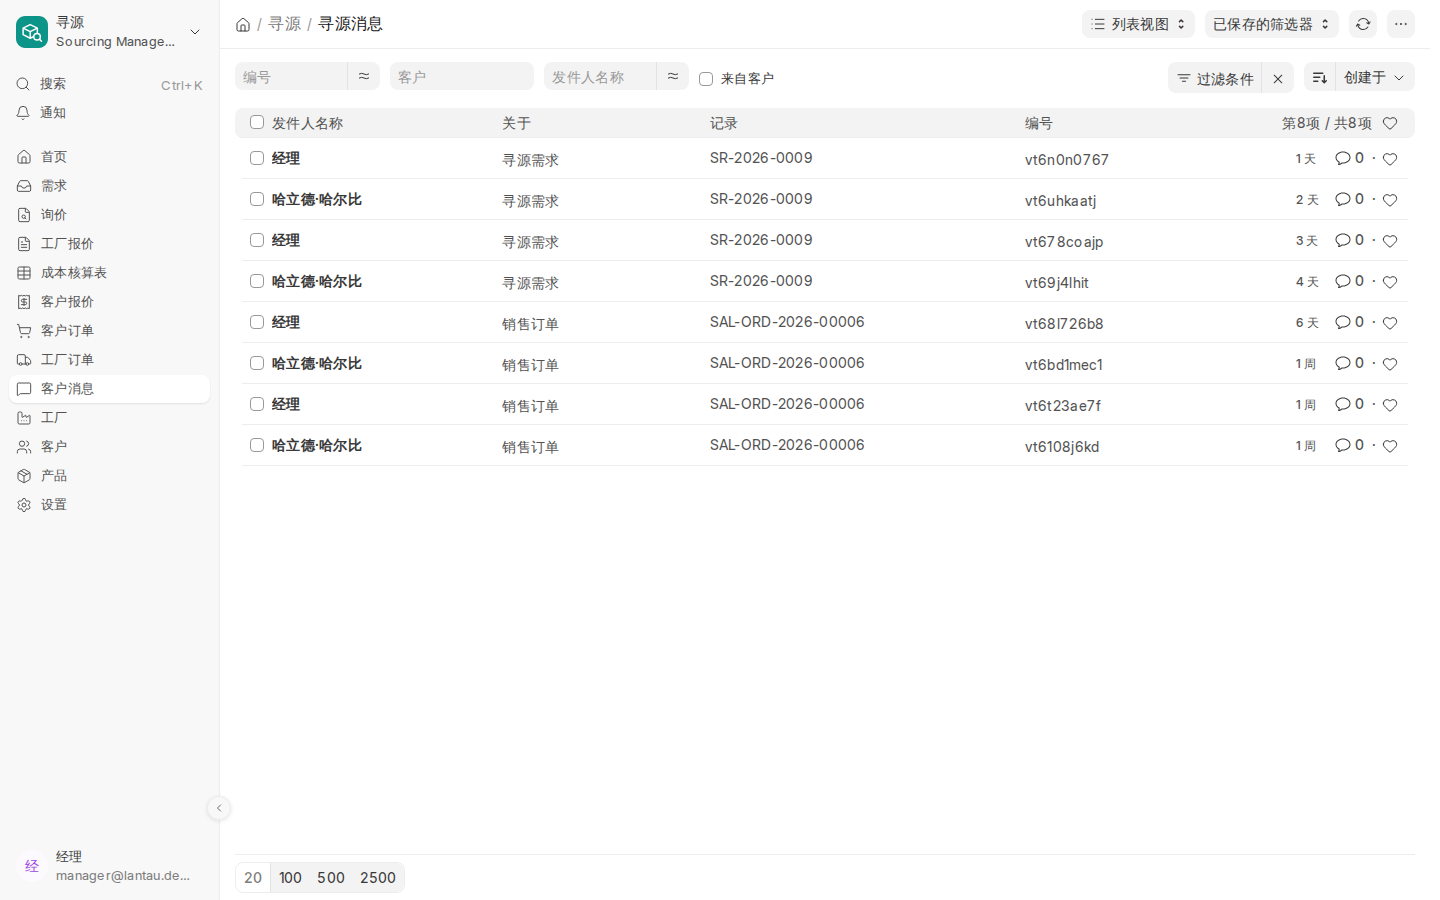This screenshot has height=900, width=1440.
Task: Change the 发件人名称 filter operator (≈)
Action: pos(673,76)
